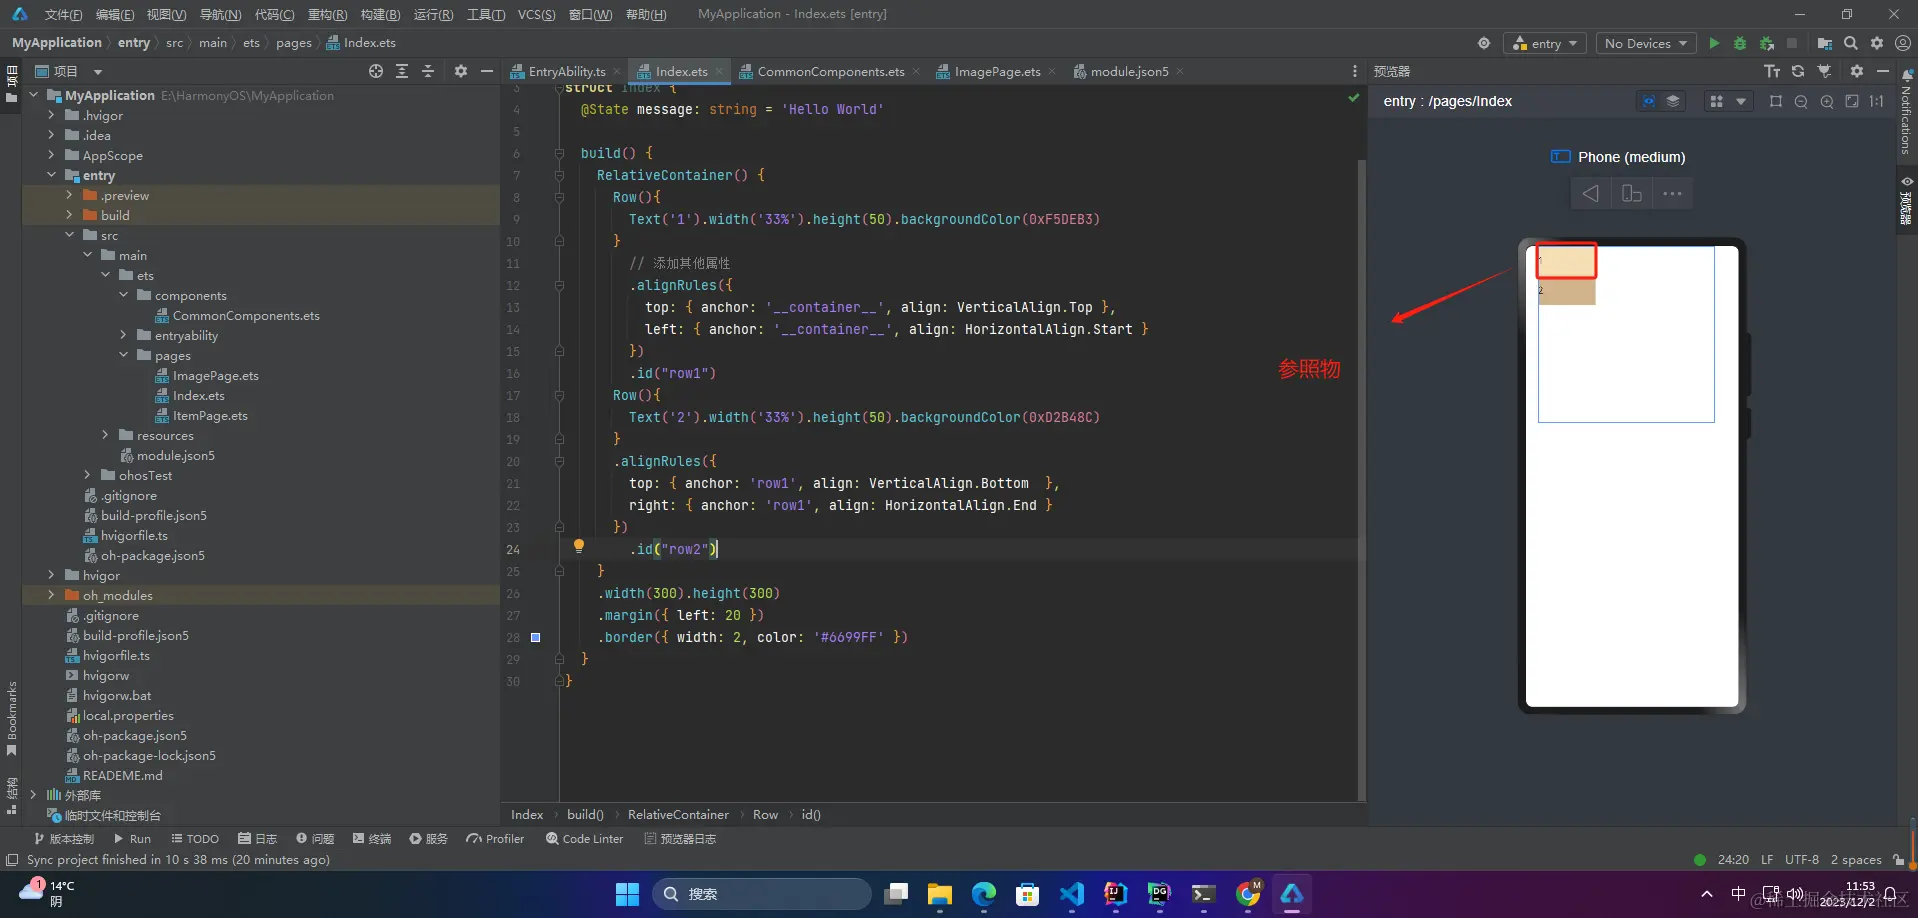The height and width of the screenshot is (918, 1918).
Task: Open the 预览器日志 tool window
Action: [x=680, y=839]
